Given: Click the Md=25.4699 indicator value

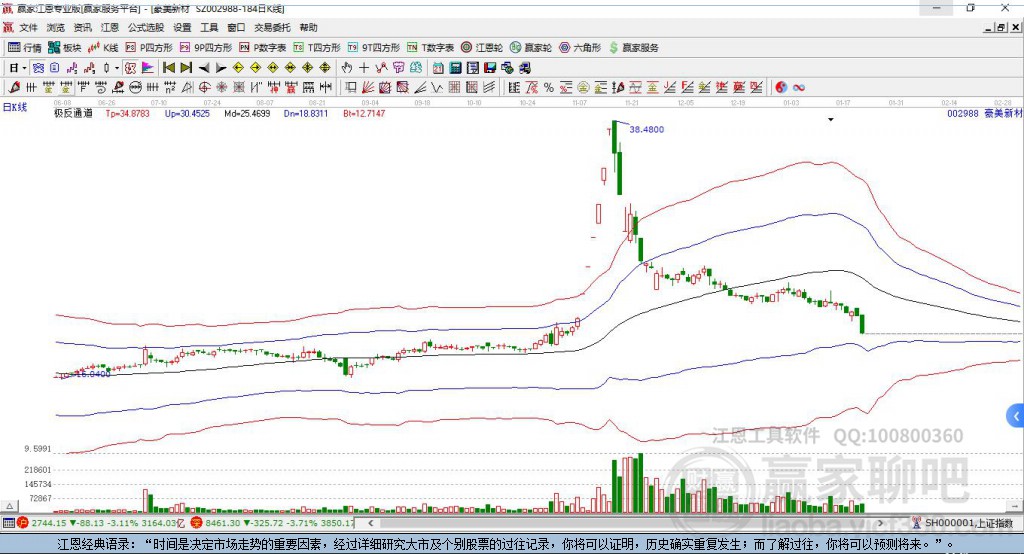Looking at the screenshot, I should click(x=247, y=113).
